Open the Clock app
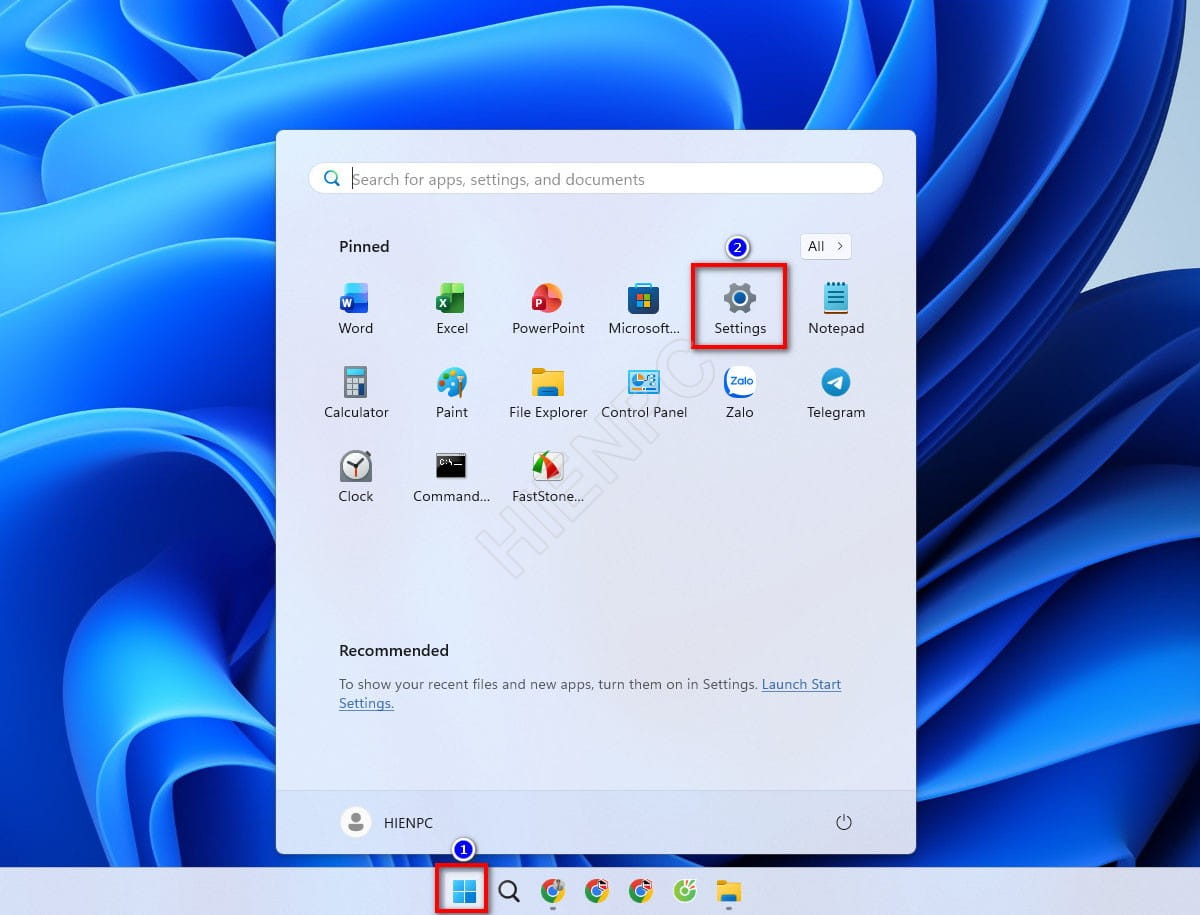The image size is (1200, 915). coord(356,477)
